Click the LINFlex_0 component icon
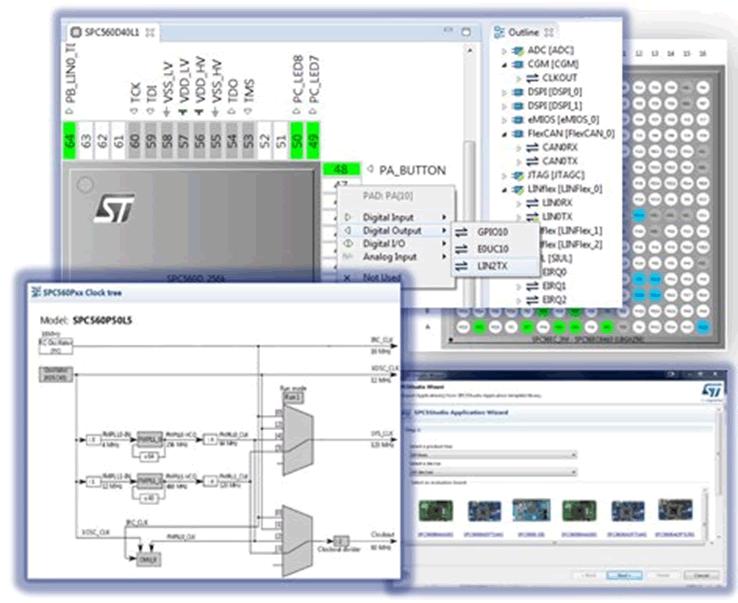Image resolution: width=738 pixels, height=603 pixels. click(x=518, y=189)
